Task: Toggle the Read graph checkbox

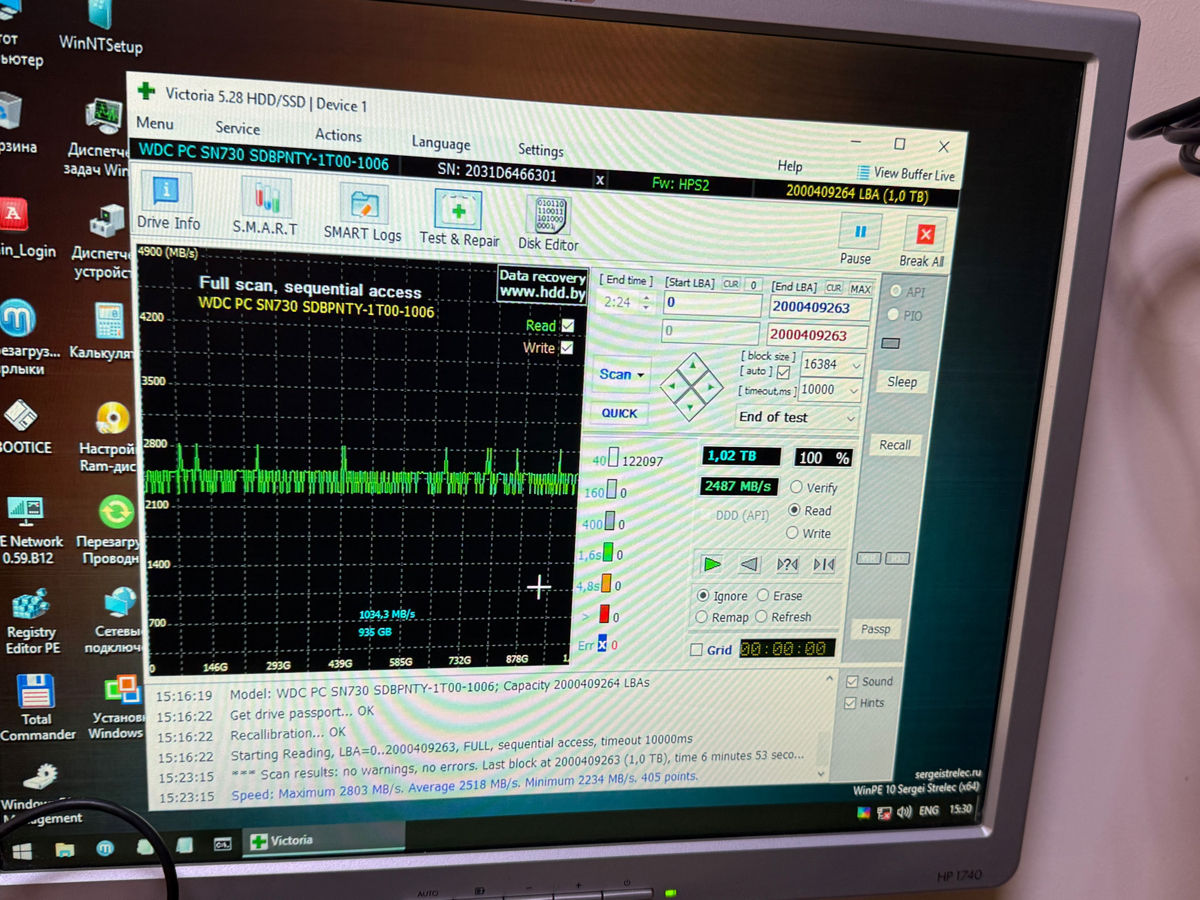Action: pos(568,326)
